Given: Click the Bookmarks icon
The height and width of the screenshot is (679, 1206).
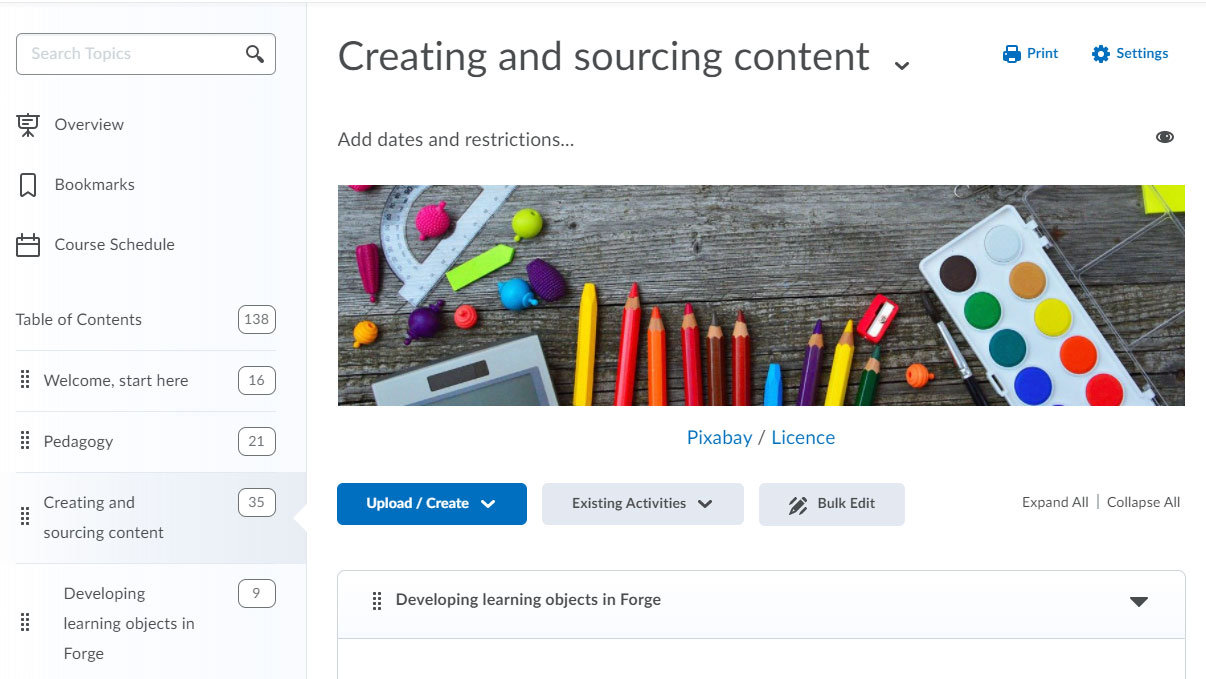Looking at the screenshot, I should click(28, 185).
